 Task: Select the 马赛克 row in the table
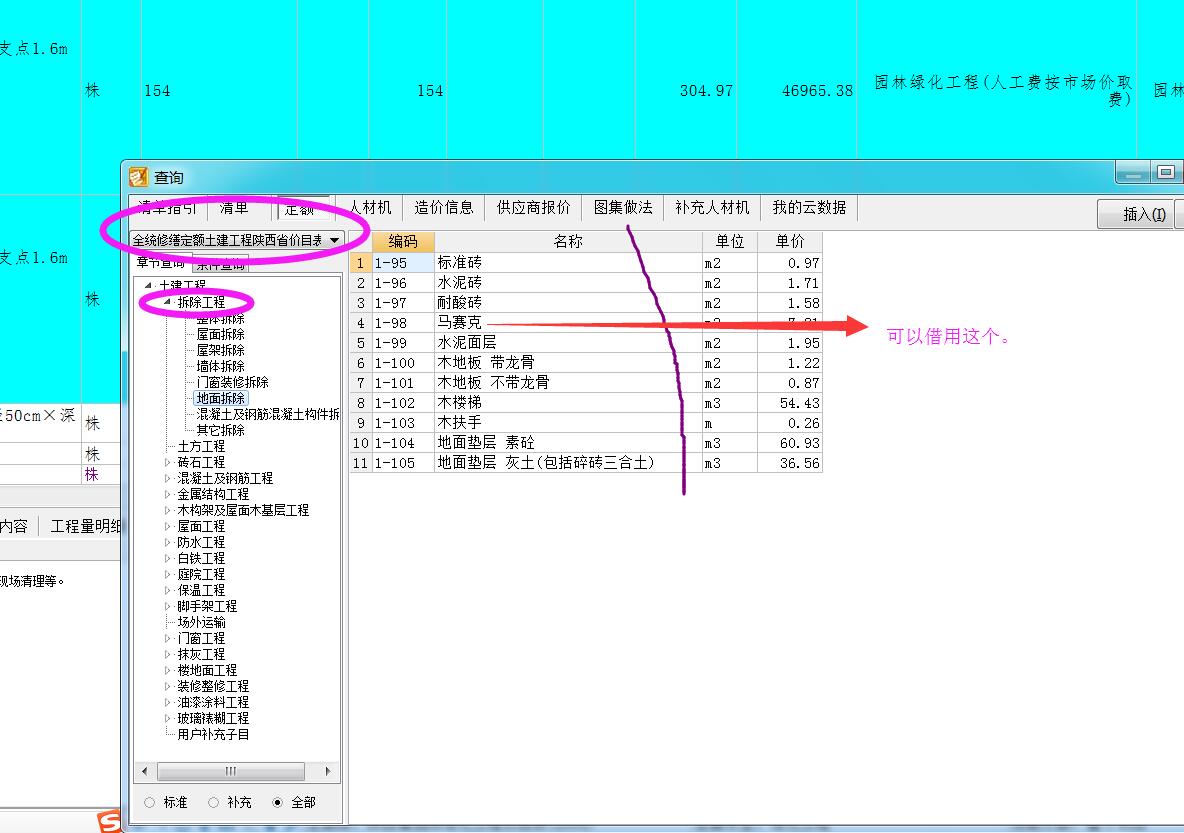pos(466,323)
